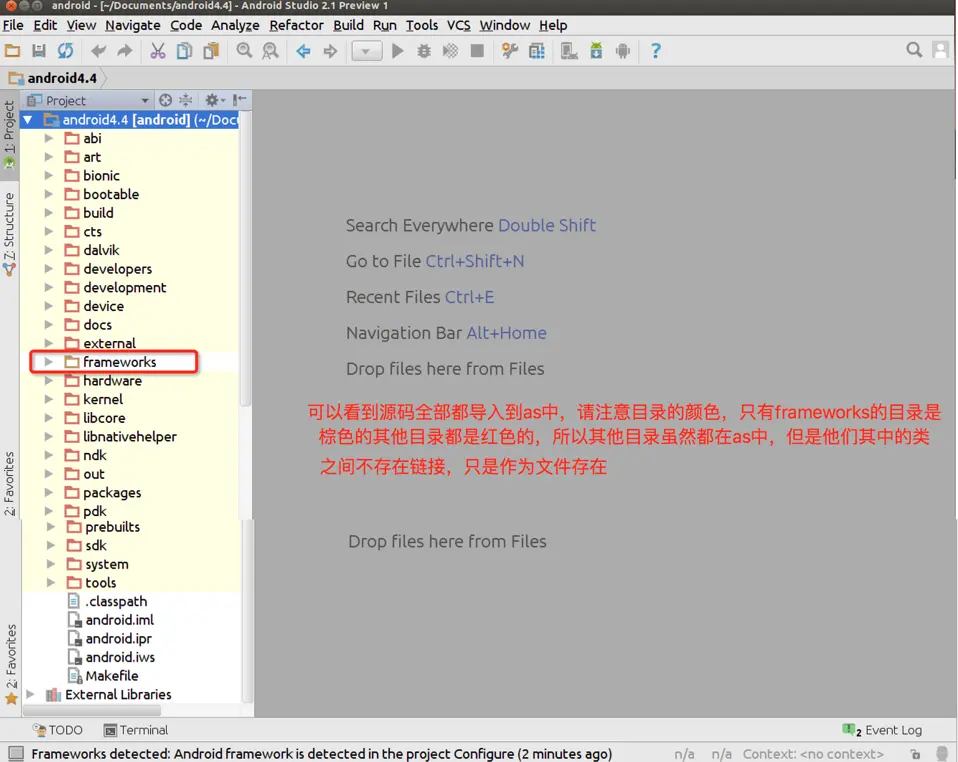Click the Copy icon in toolbar
The height and width of the screenshot is (762, 958).
pos(184,51)
